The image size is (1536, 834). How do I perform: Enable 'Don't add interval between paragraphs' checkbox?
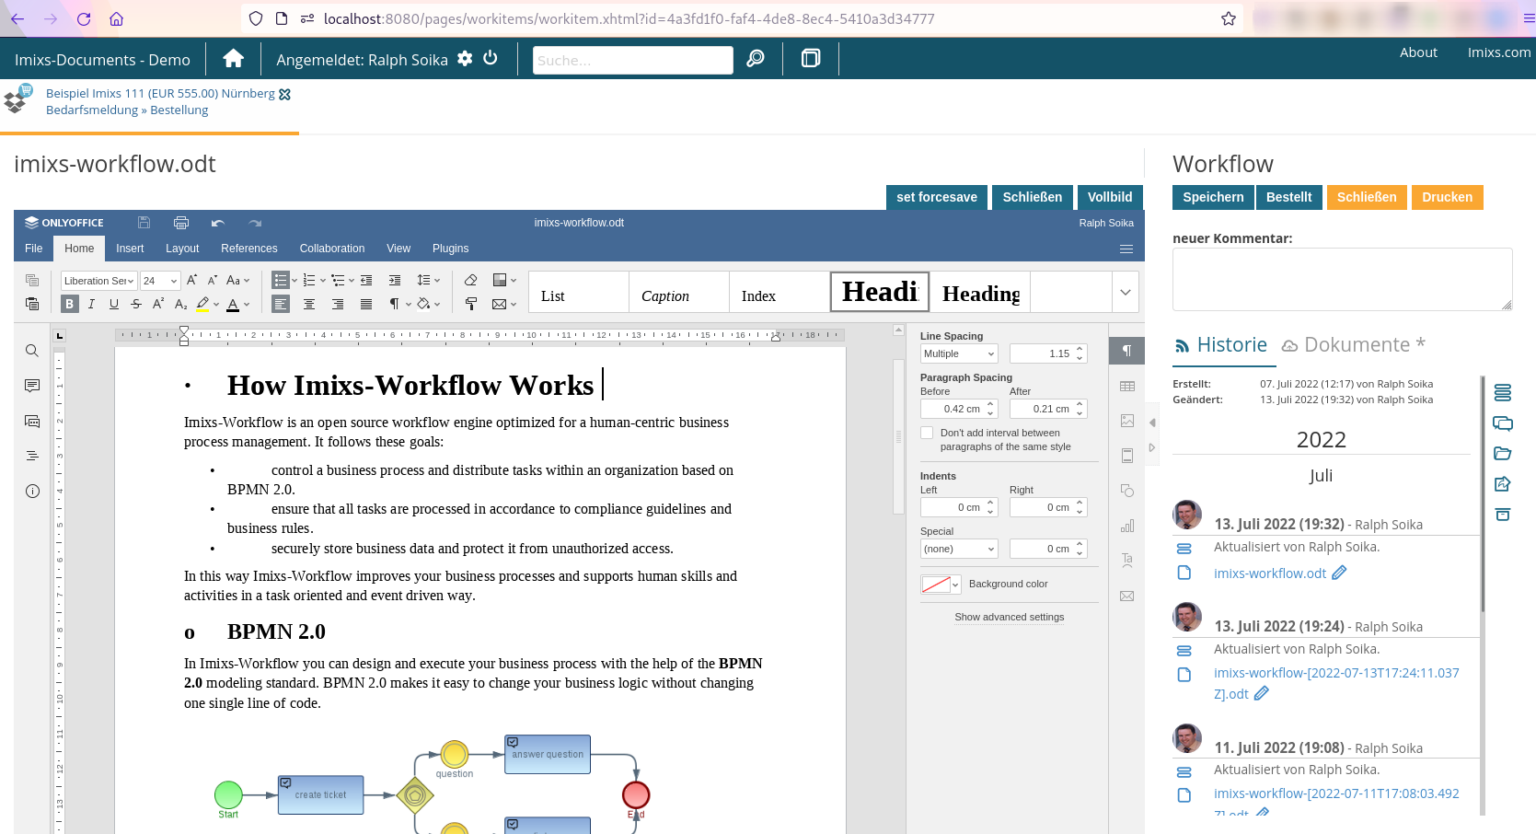click(926, 433)
